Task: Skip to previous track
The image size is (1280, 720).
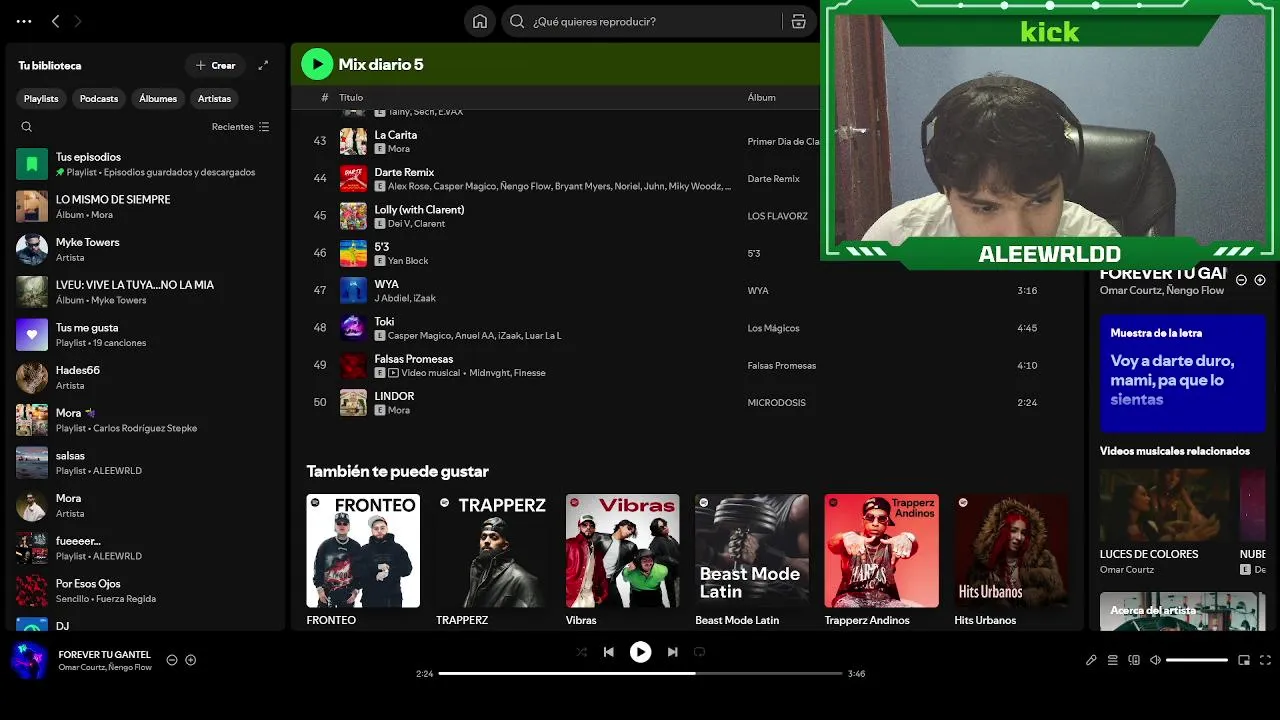Action: point(609,652)
